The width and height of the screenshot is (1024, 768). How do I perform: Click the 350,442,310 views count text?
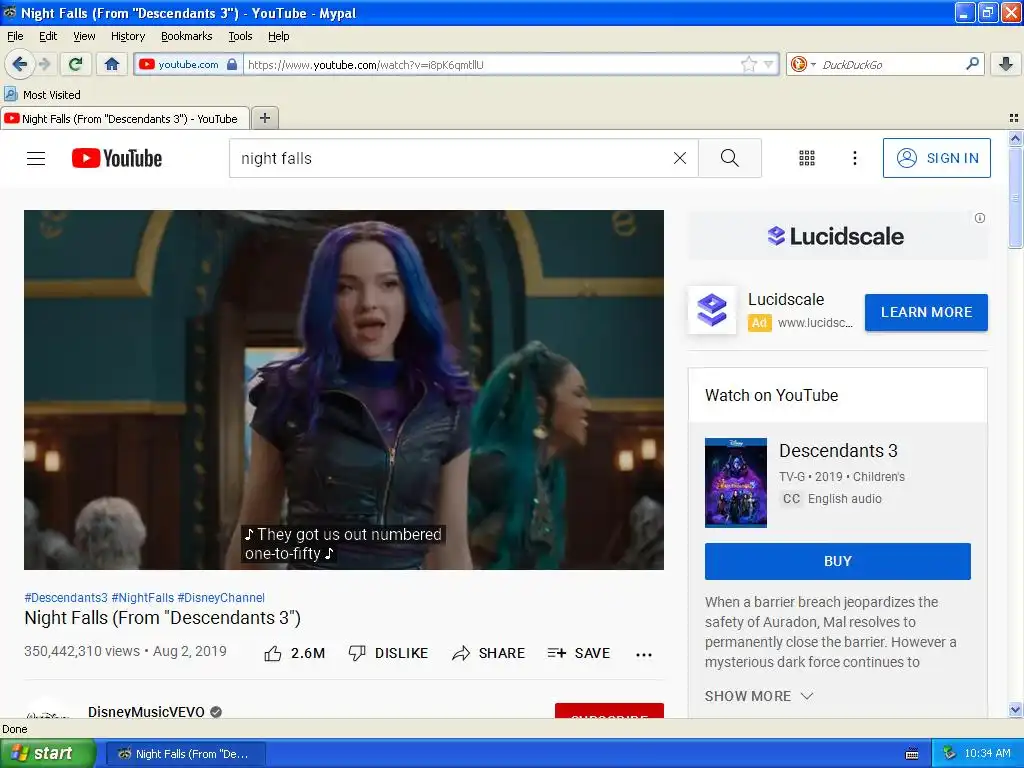(x=82, y=651)
